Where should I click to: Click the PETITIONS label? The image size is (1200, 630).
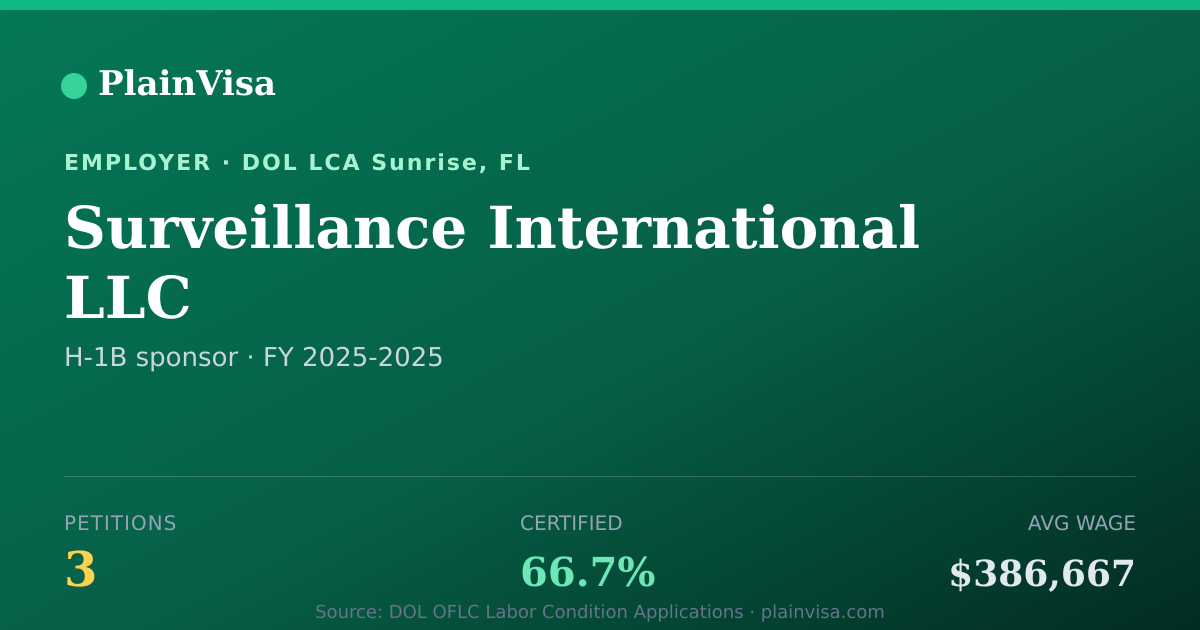tap(120, 524)
